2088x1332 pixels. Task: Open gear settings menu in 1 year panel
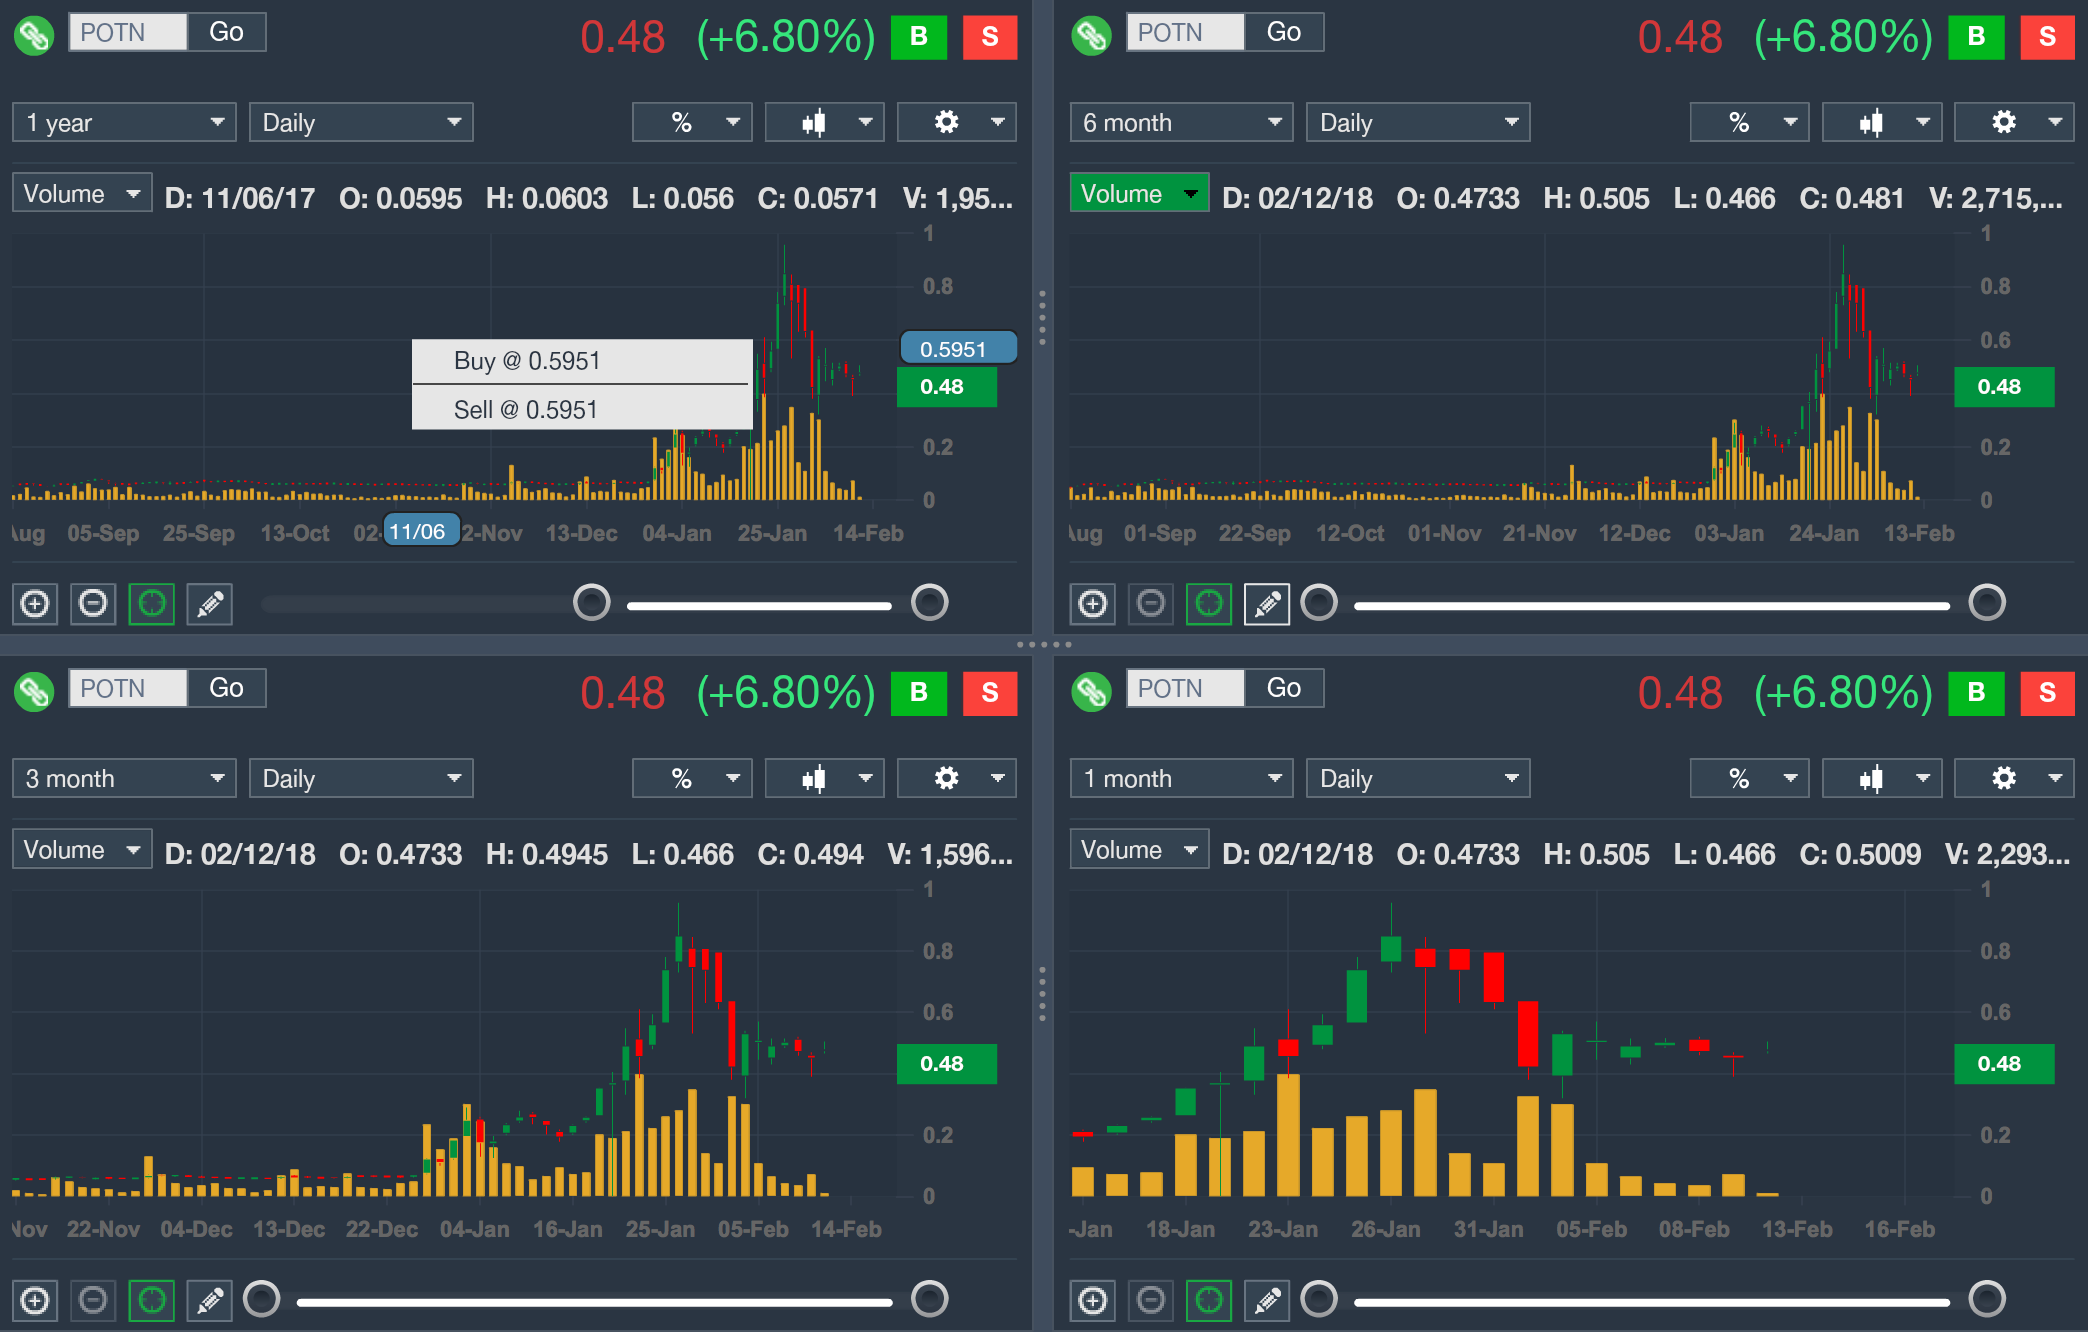tap(957, 122)
